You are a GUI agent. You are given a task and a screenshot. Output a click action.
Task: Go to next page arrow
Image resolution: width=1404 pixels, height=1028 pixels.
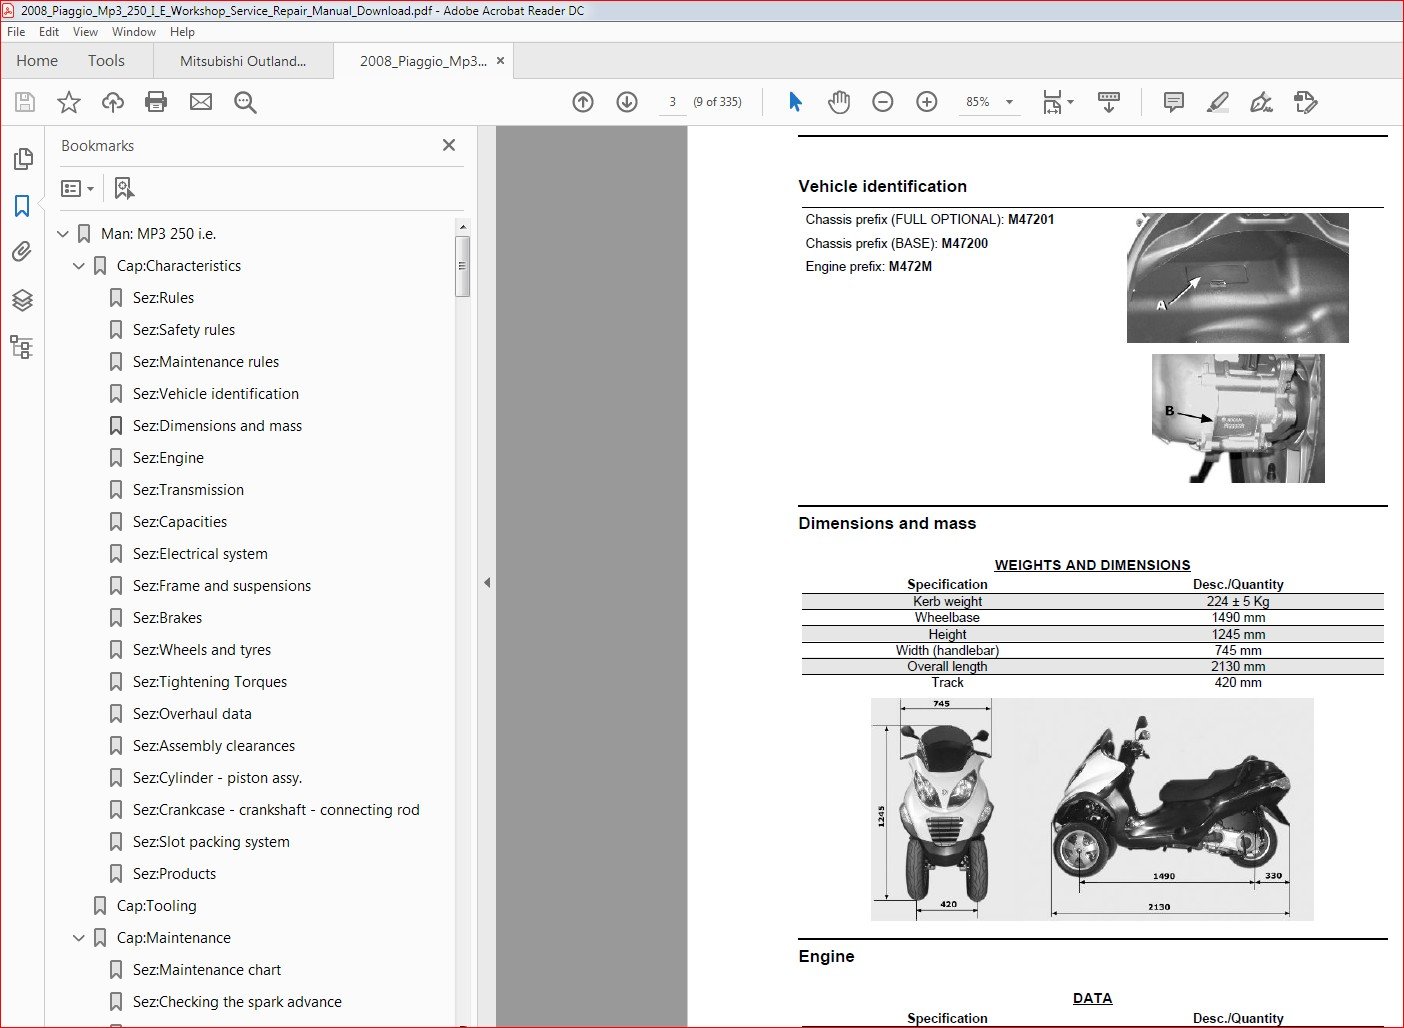tap(627, 102)
